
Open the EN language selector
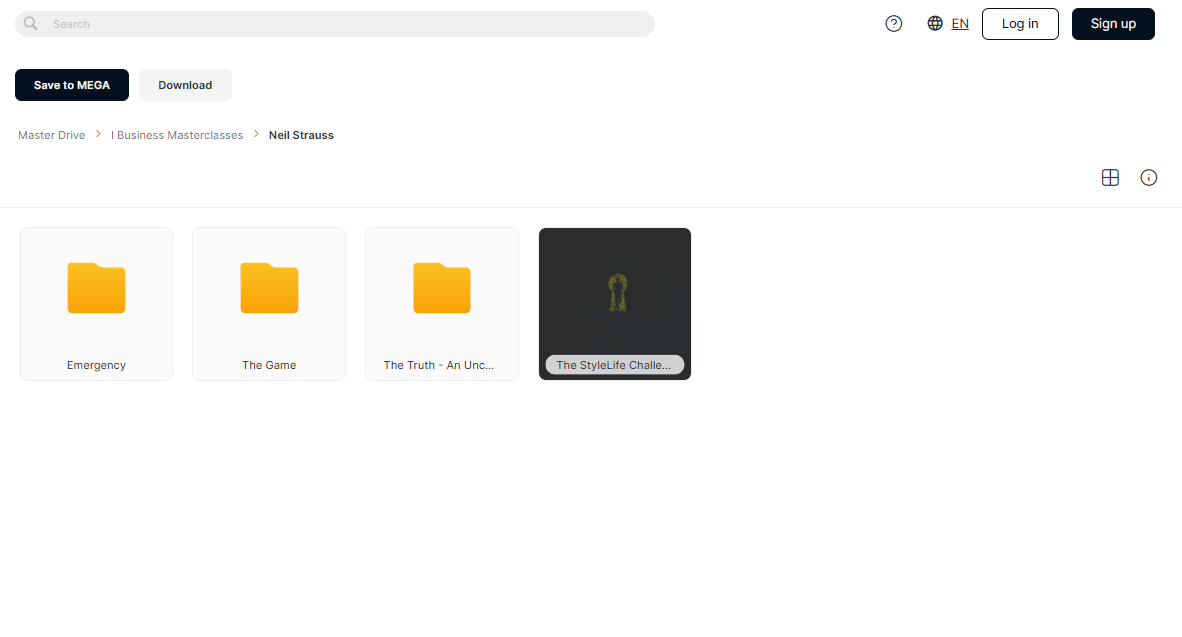(960, 24)
